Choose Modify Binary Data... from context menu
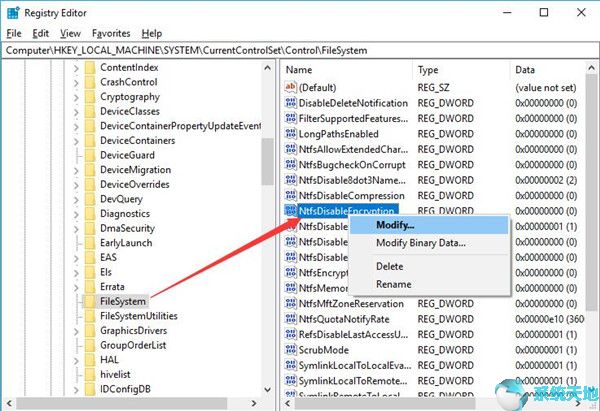Screen dimensions: 600x411 [x=429, y=243]
